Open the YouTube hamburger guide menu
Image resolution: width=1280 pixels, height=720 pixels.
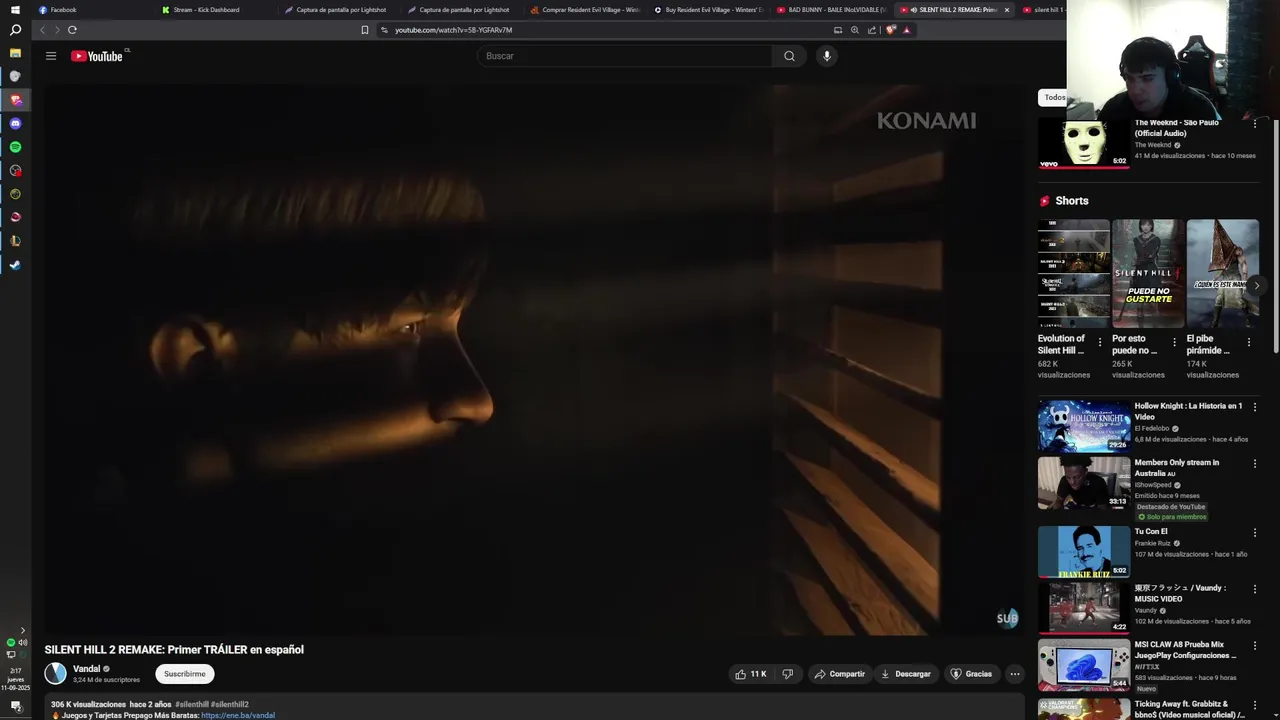tap(51, 56)
